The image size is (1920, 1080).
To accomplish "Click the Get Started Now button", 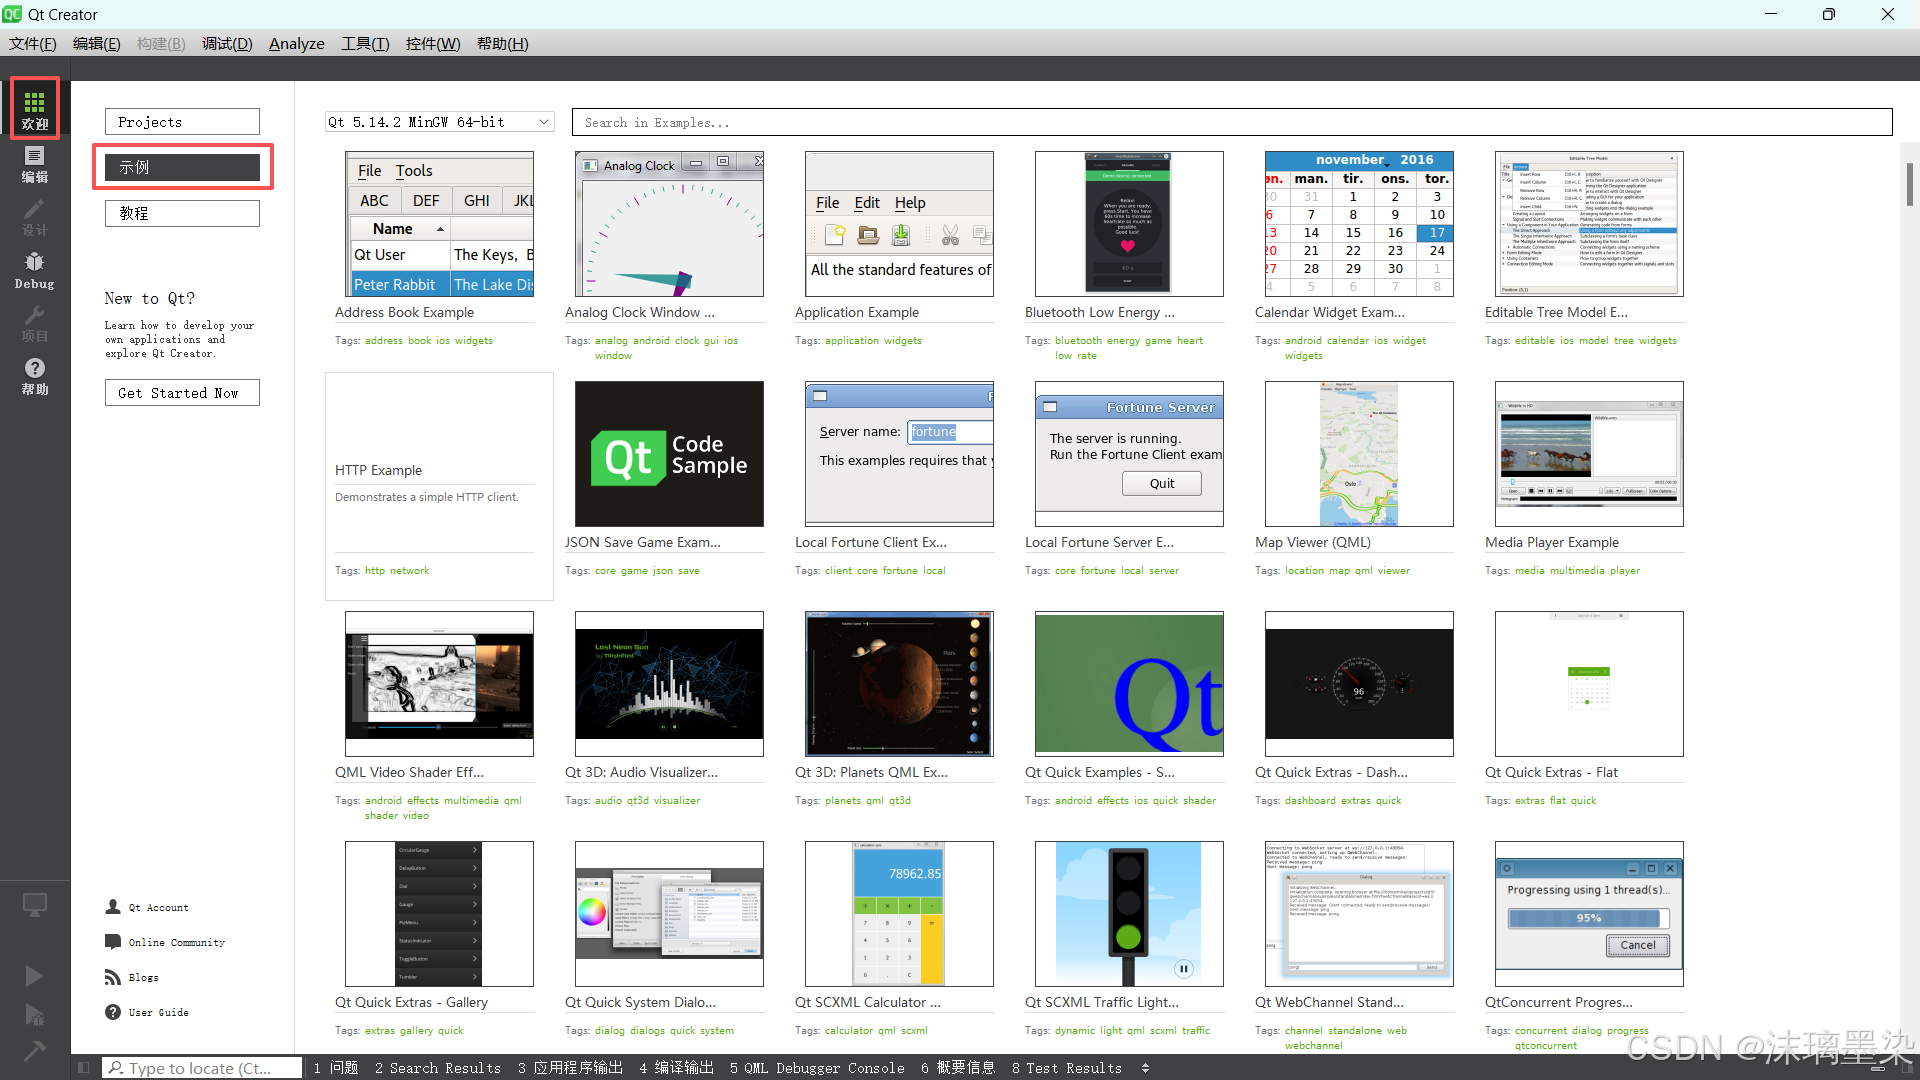I will (x=182, y=393).
